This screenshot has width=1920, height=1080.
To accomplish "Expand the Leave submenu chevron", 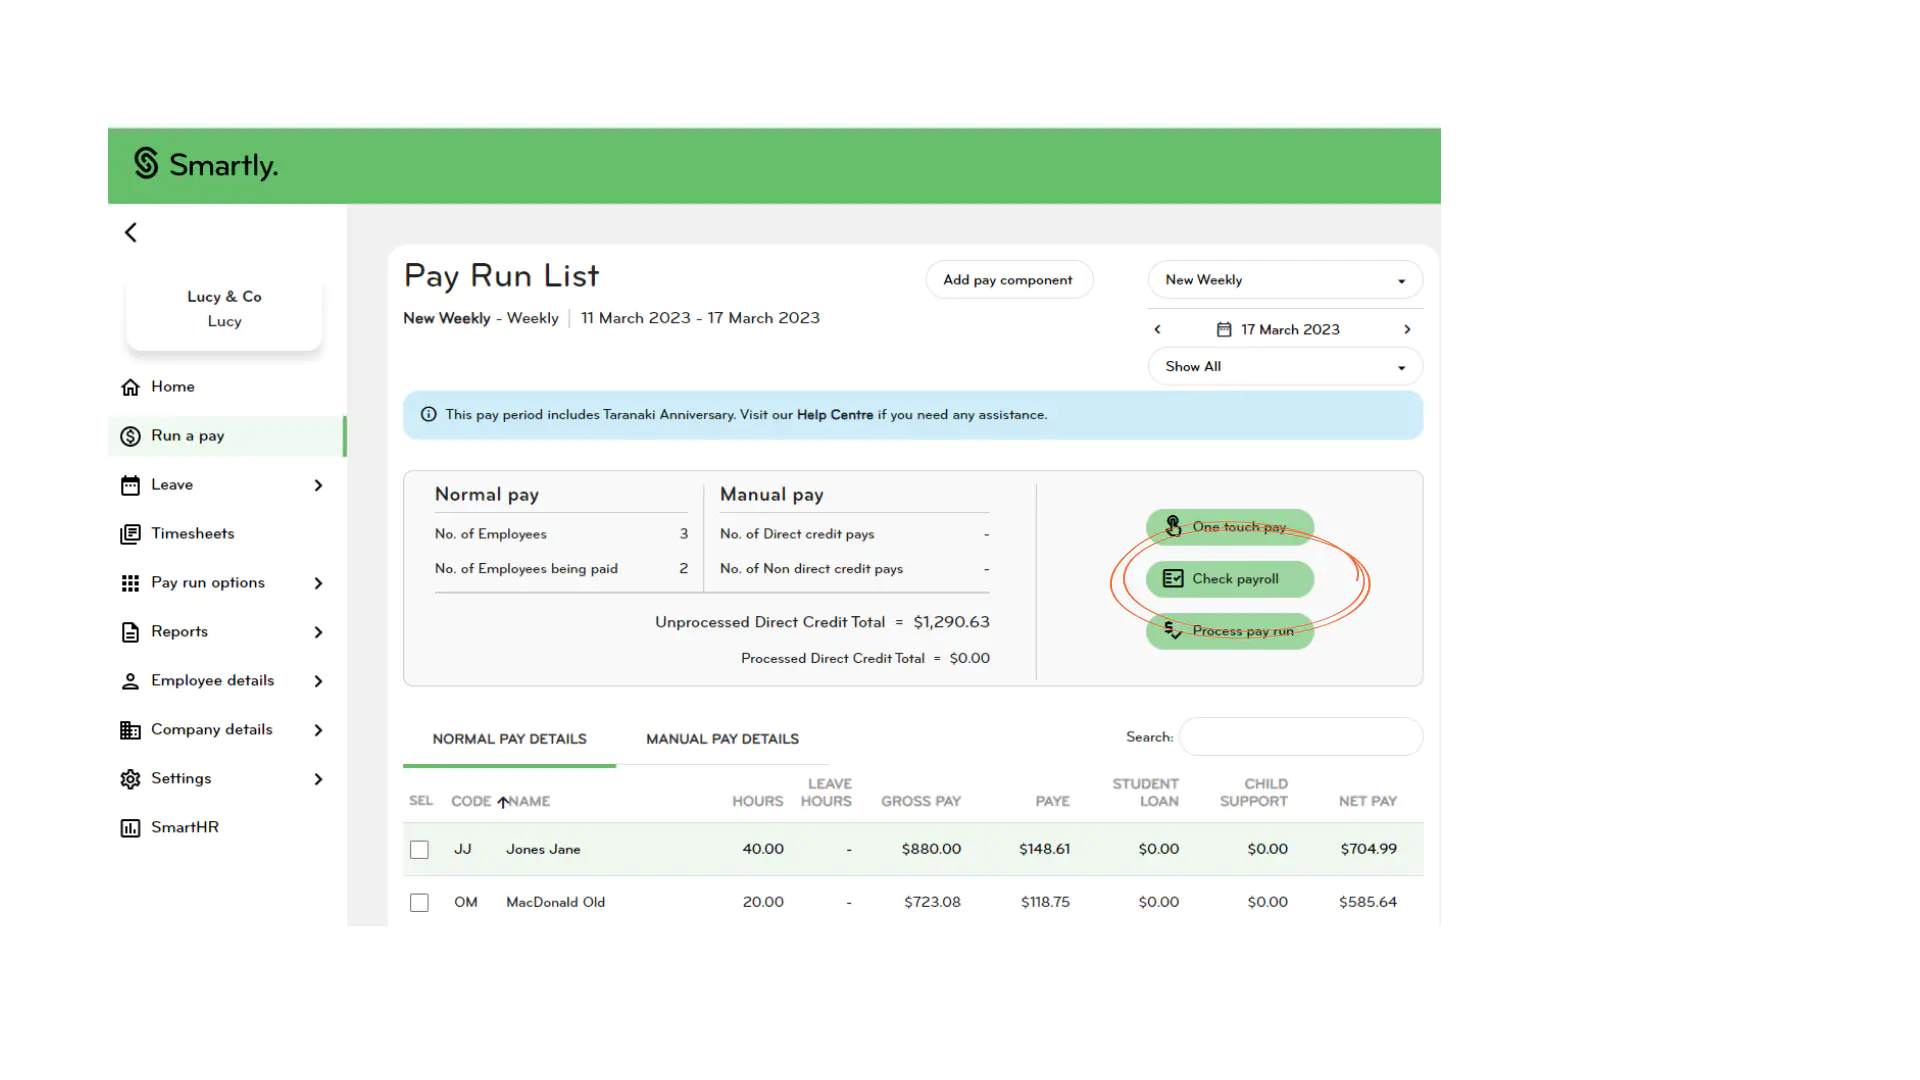I will [x=318, y=485].
